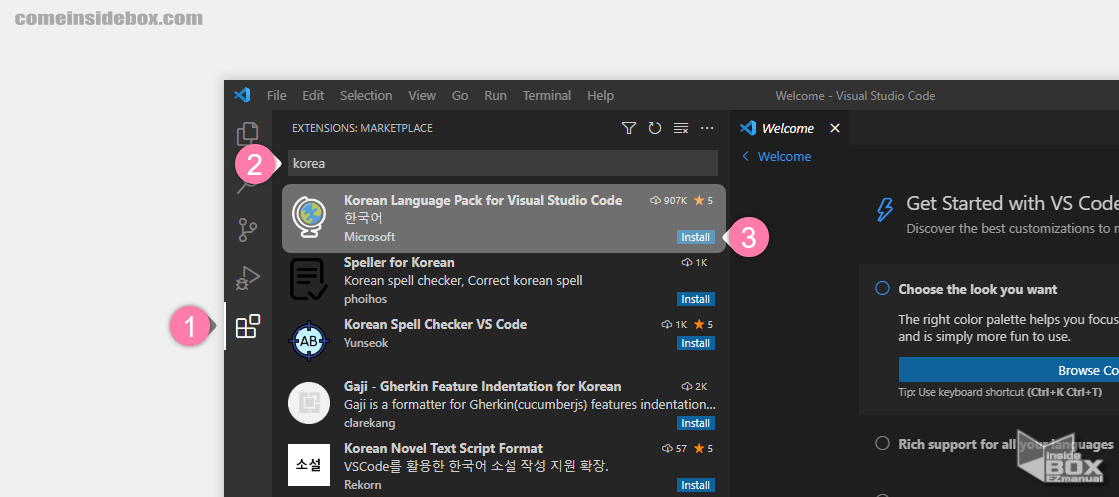Open the Run and Debug view
Viewport: 1119px width, 497px height.
pyautogui.click(x=248, y=278)
